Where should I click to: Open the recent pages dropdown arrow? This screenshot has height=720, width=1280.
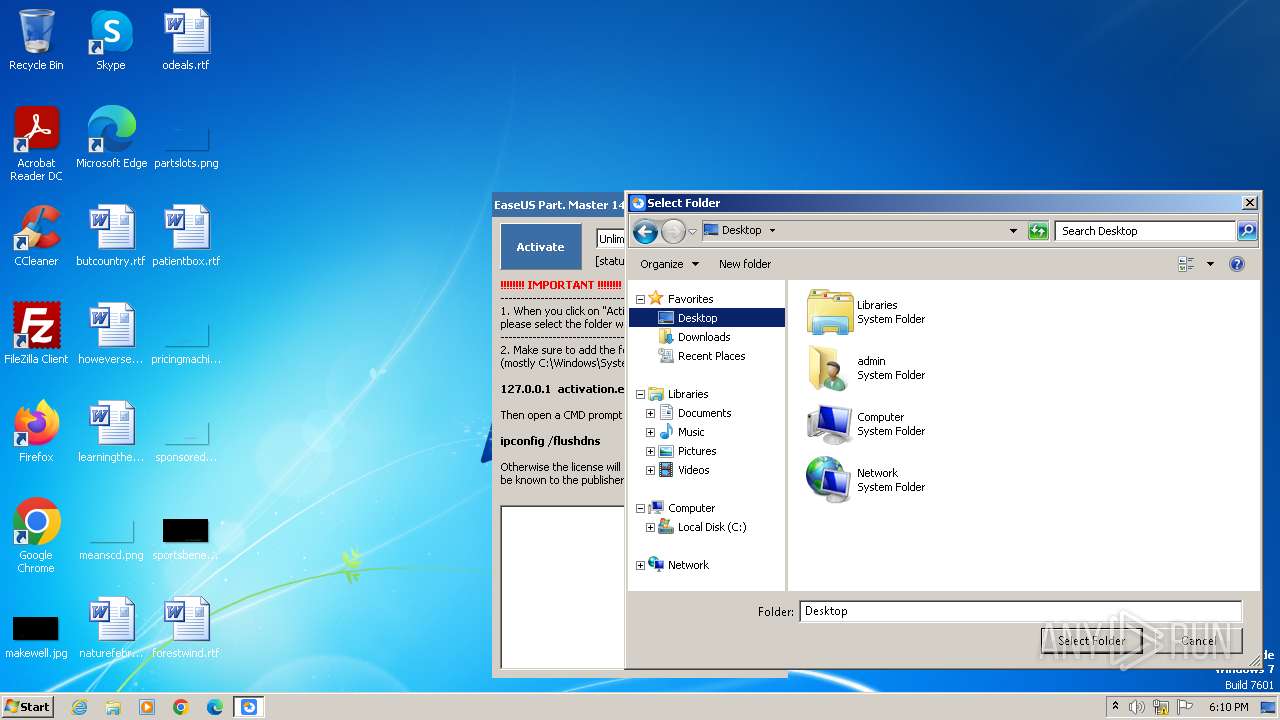[692, 232]
